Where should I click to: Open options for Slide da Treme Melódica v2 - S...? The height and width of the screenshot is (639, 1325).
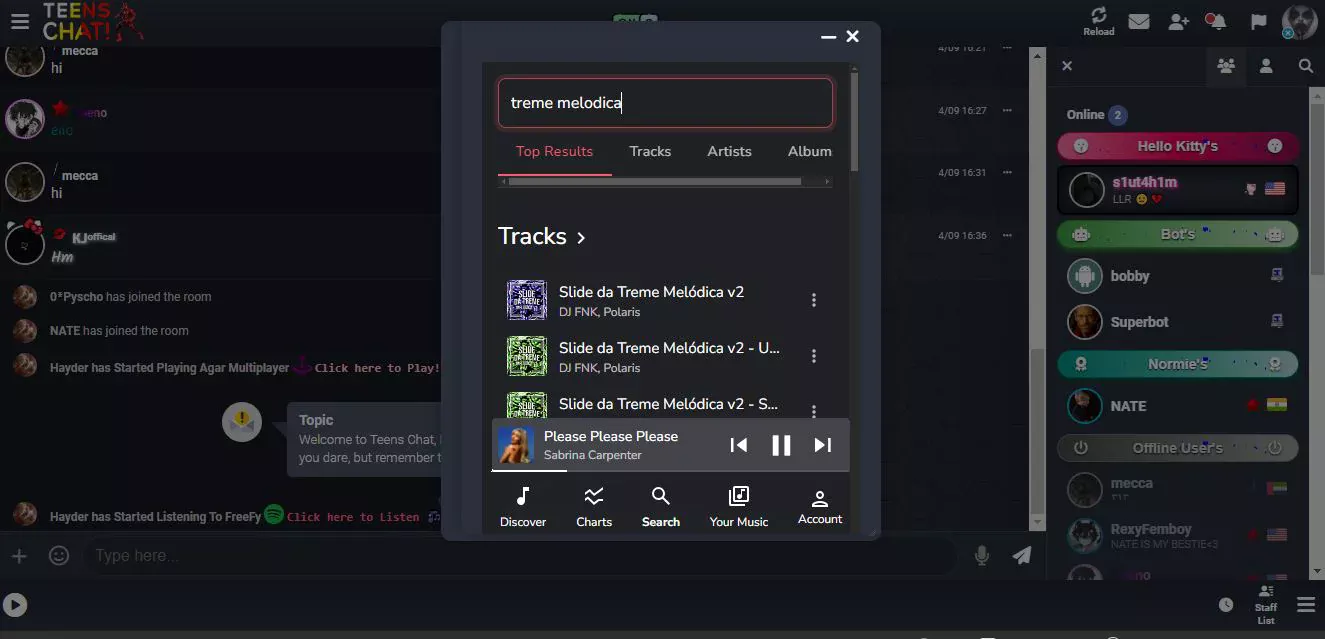click(814, 411)
